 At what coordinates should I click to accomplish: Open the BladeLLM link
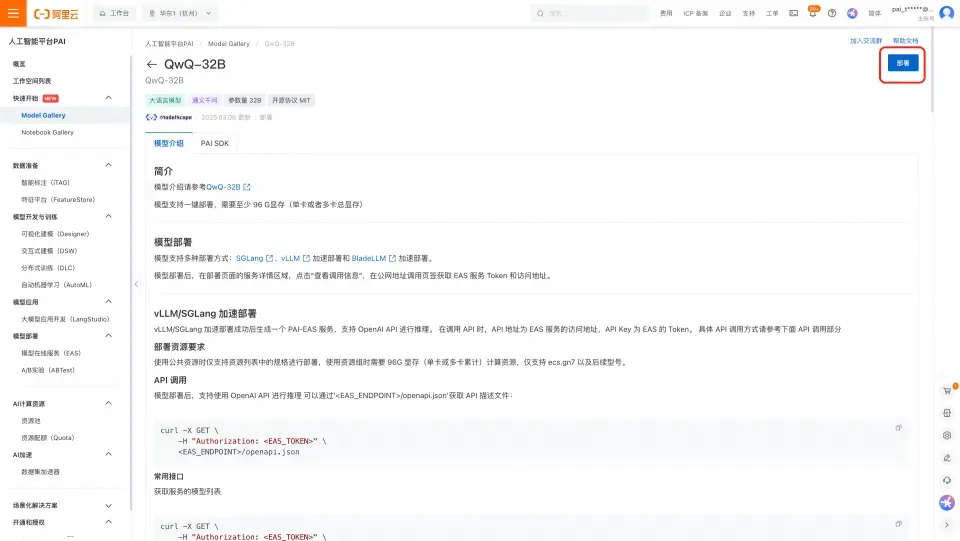[x=373, y=259]
